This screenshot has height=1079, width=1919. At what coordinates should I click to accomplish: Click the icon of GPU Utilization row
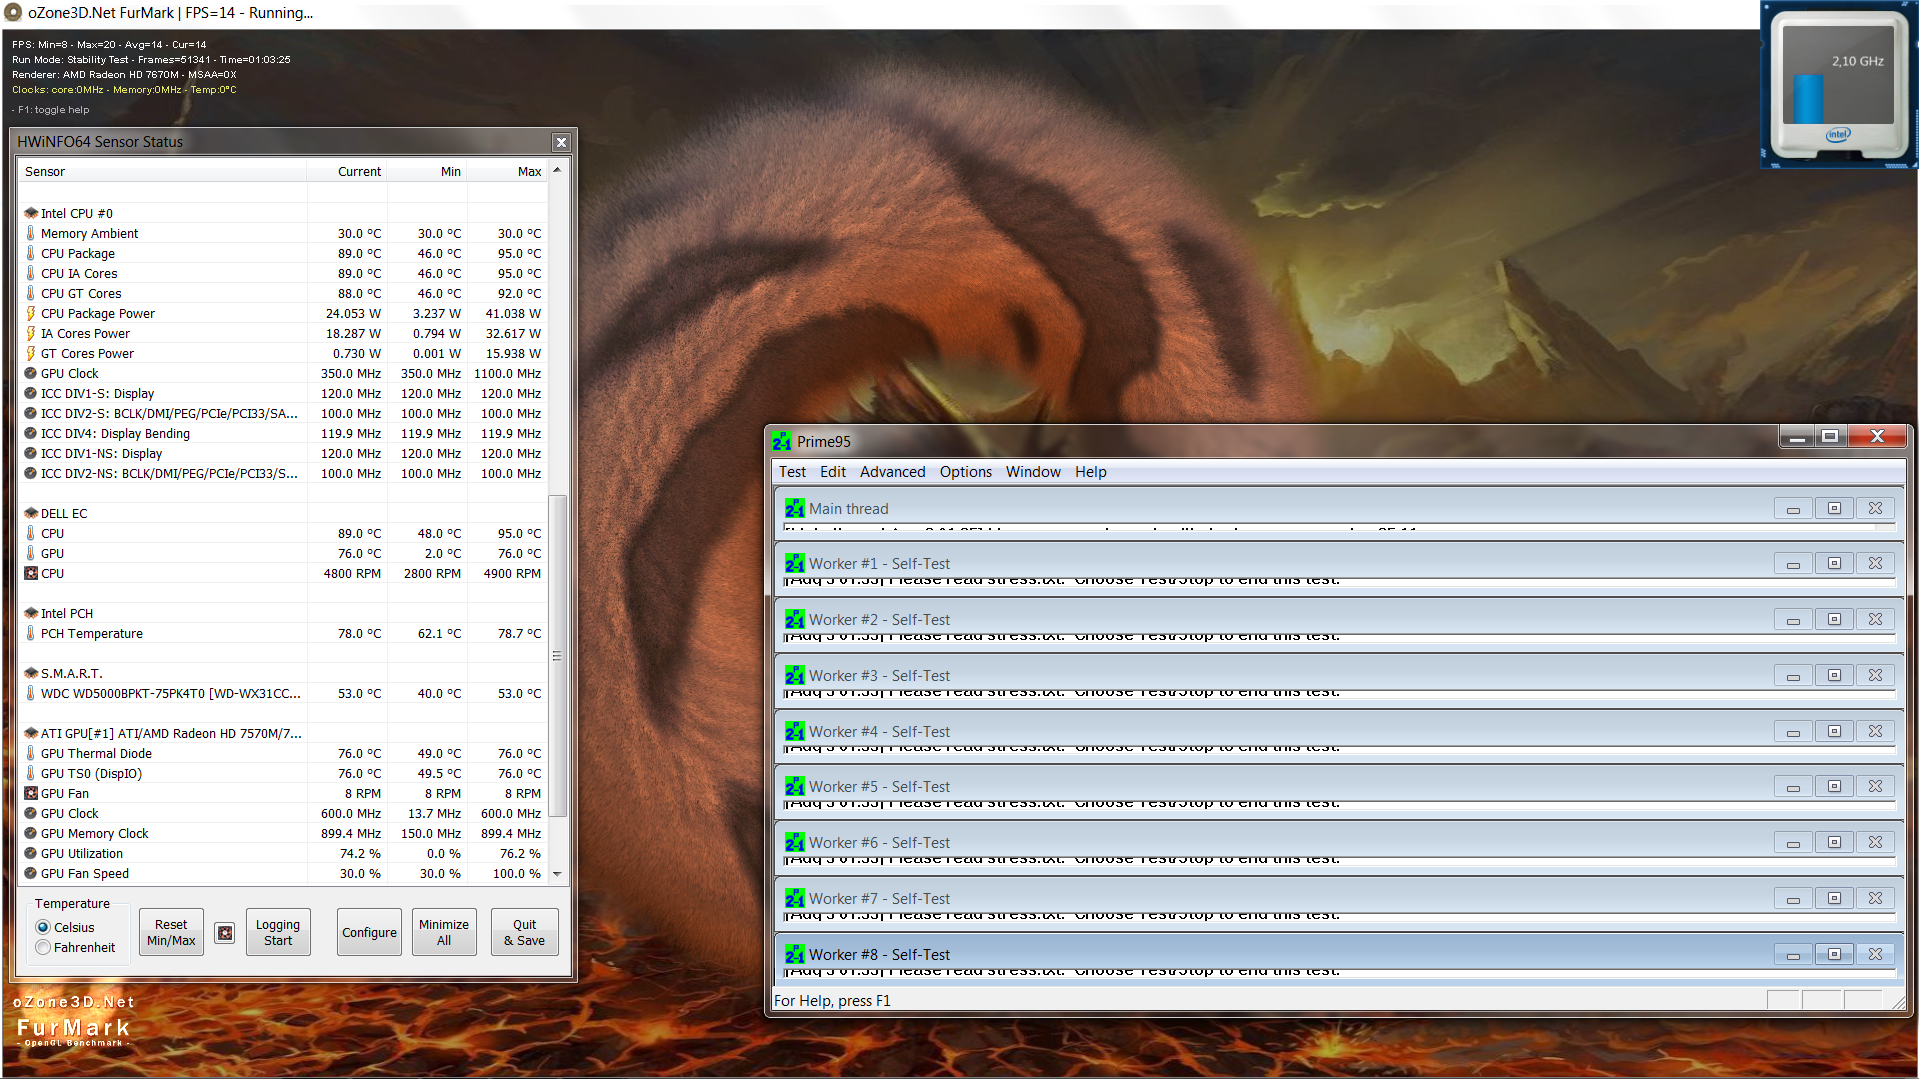(31, 853)
